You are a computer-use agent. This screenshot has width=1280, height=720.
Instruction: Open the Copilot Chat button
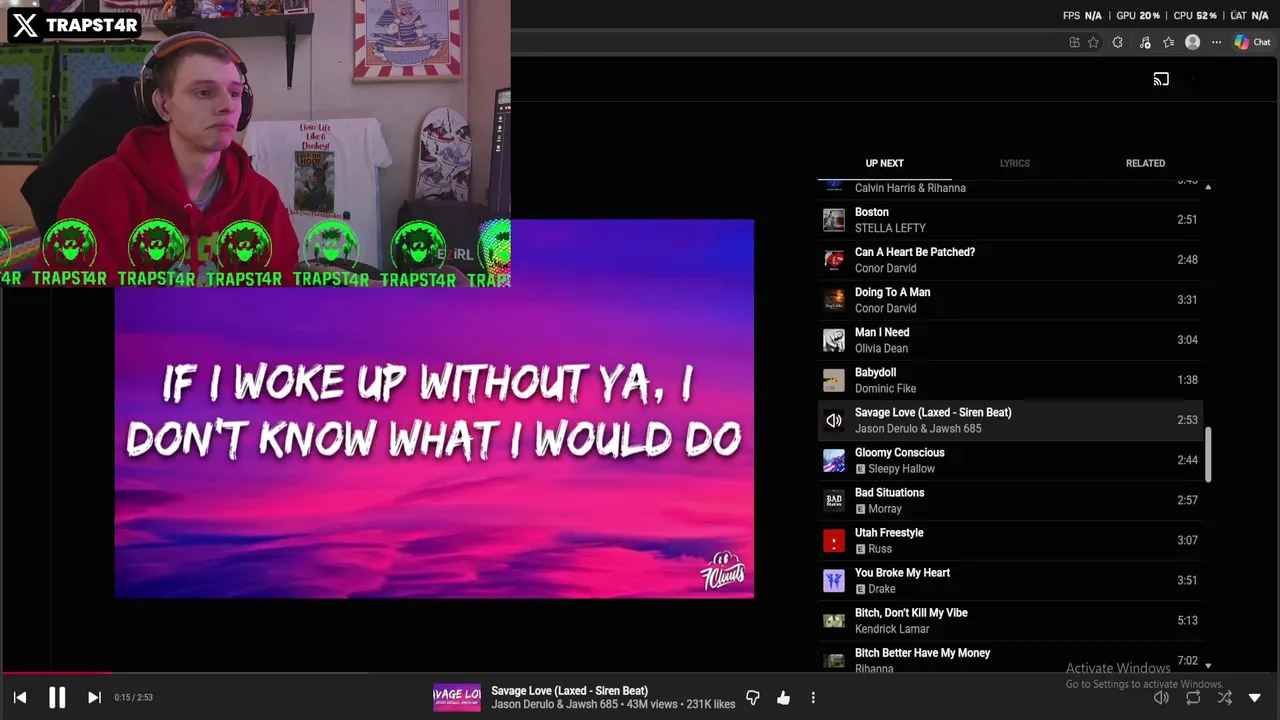(1252, 42)
